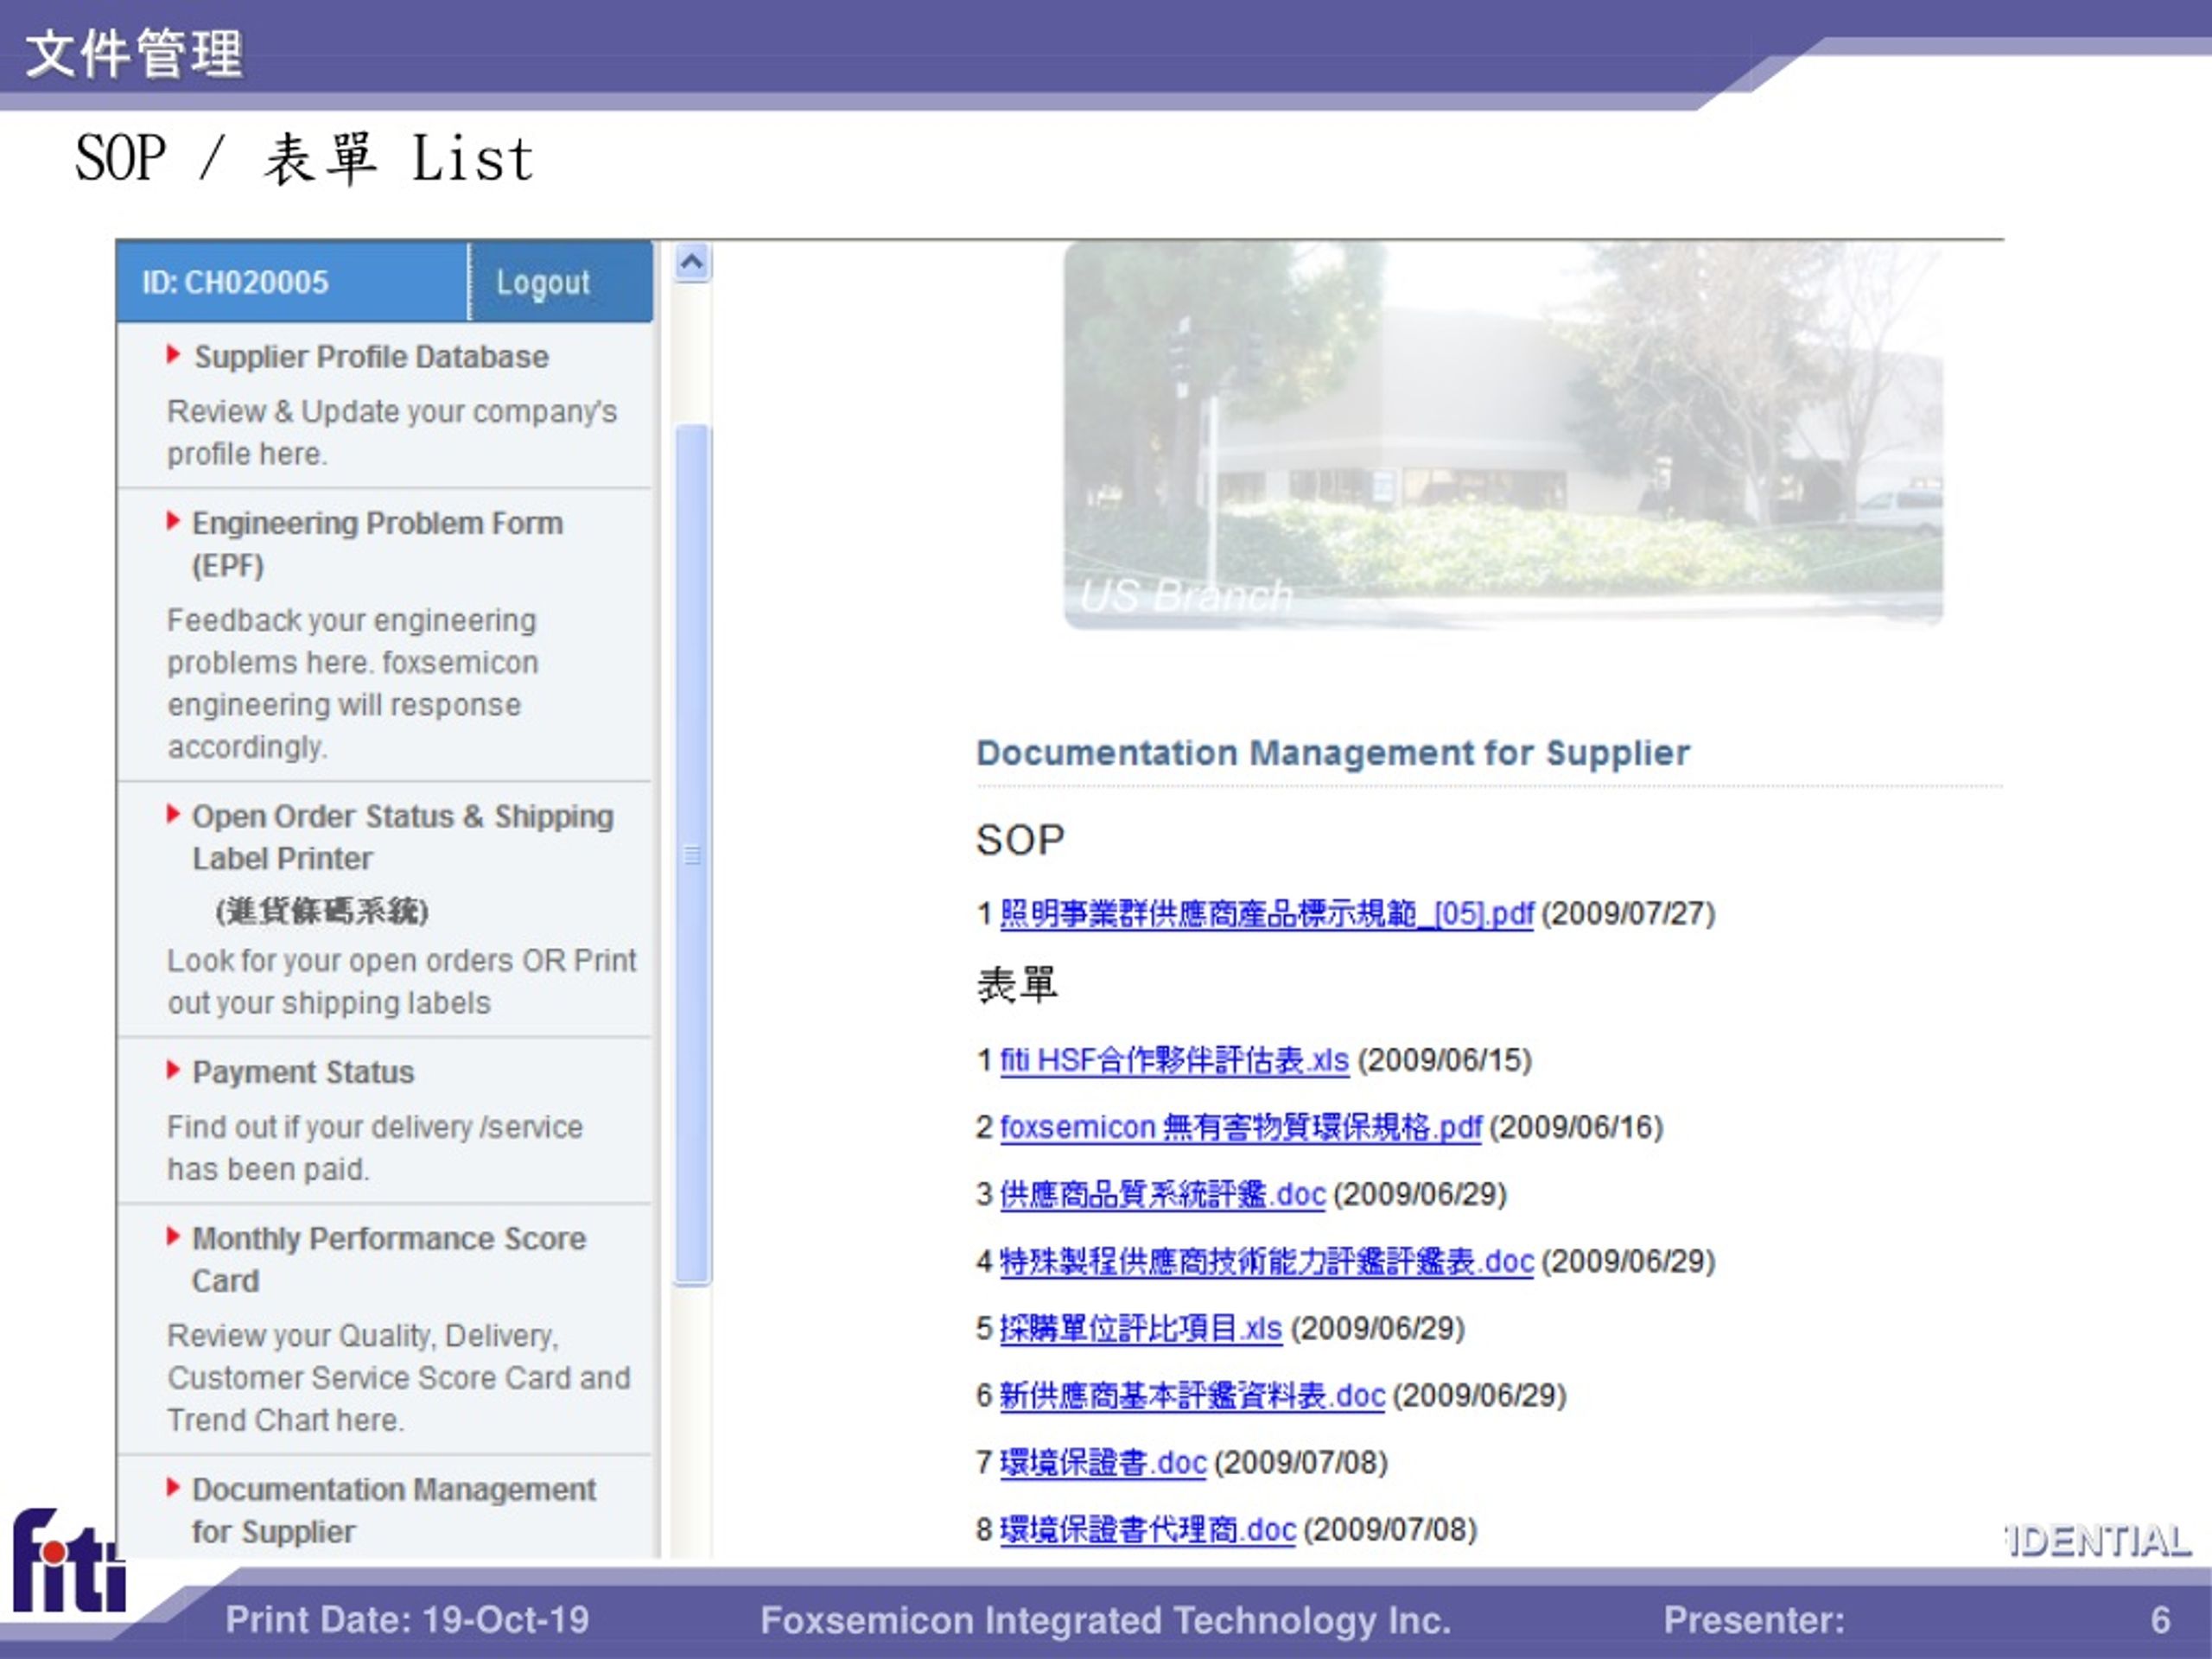Open foxsemicon 無有害物質環保規格.pdf link
Image resolution: width=2212 pixels, height=1659 pixels.
point(1240,1127)
